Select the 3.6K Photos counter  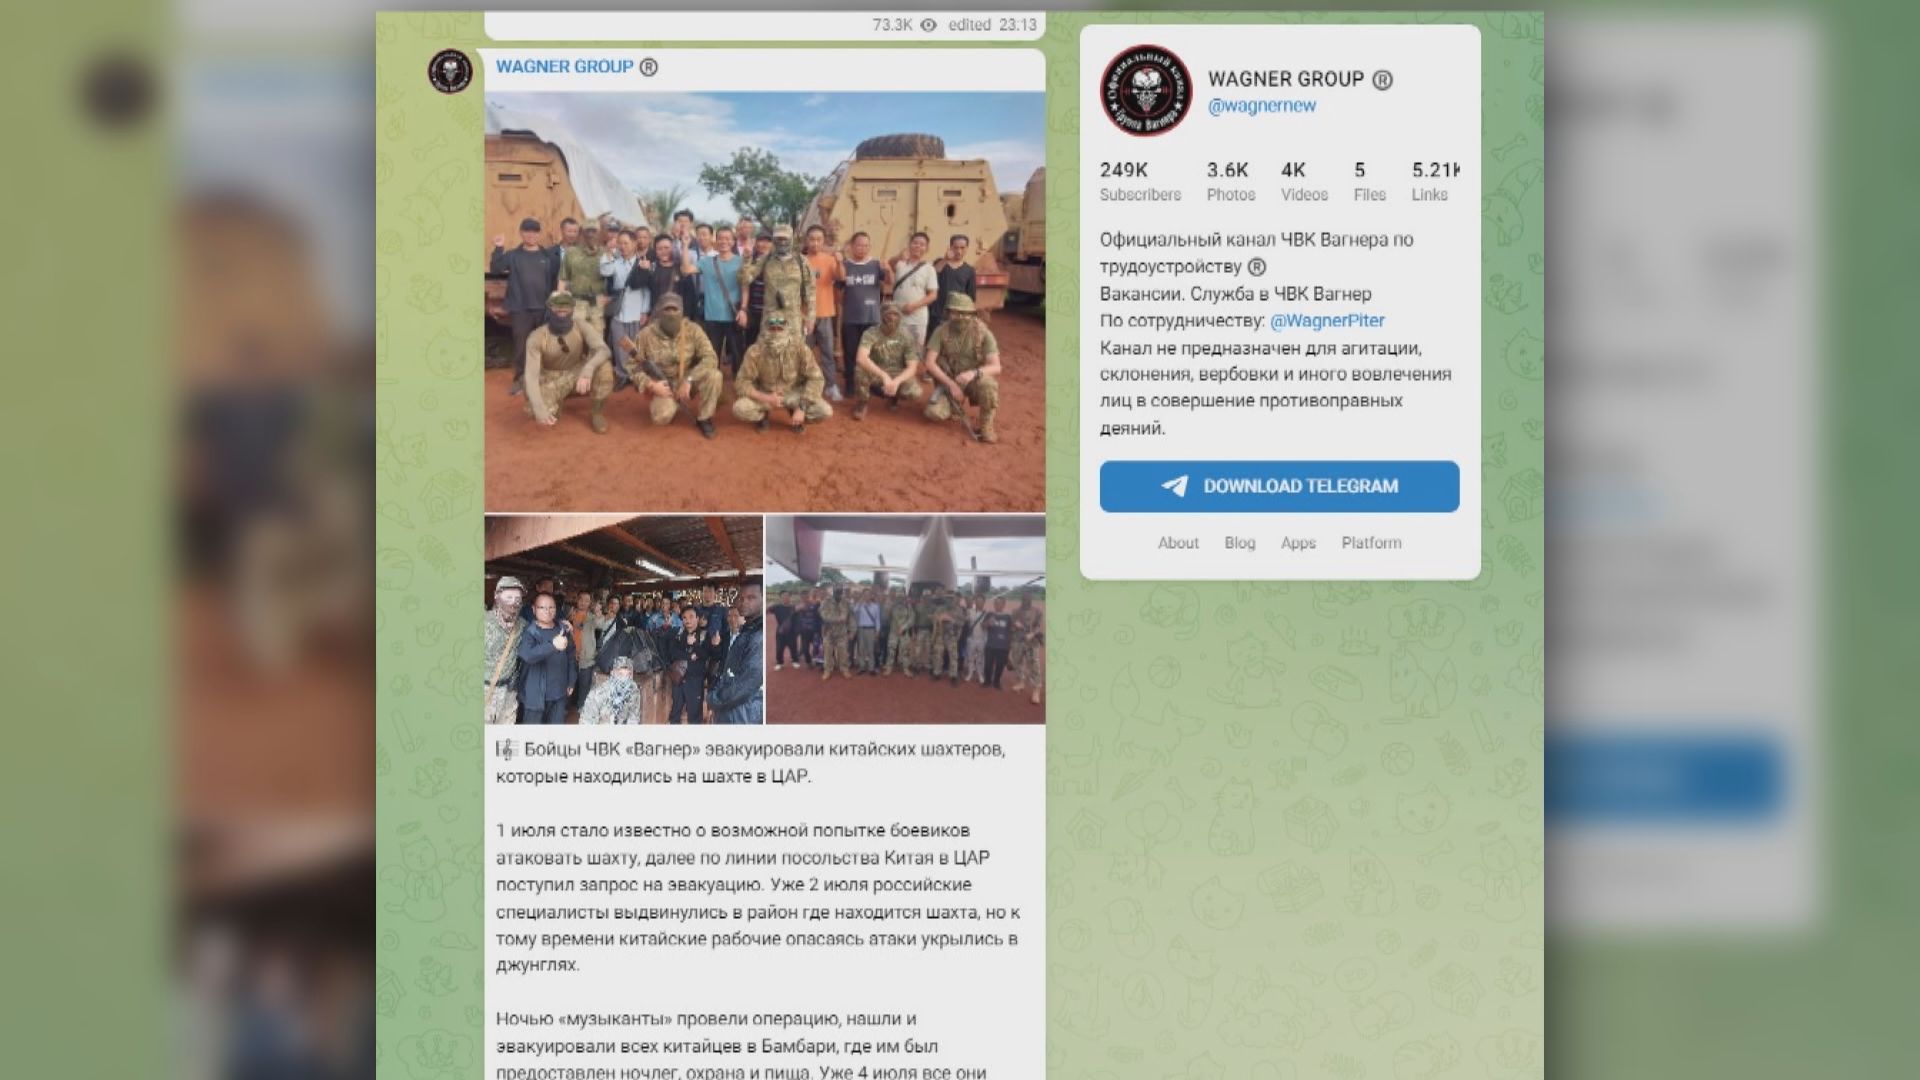(x=1230, y=182)
